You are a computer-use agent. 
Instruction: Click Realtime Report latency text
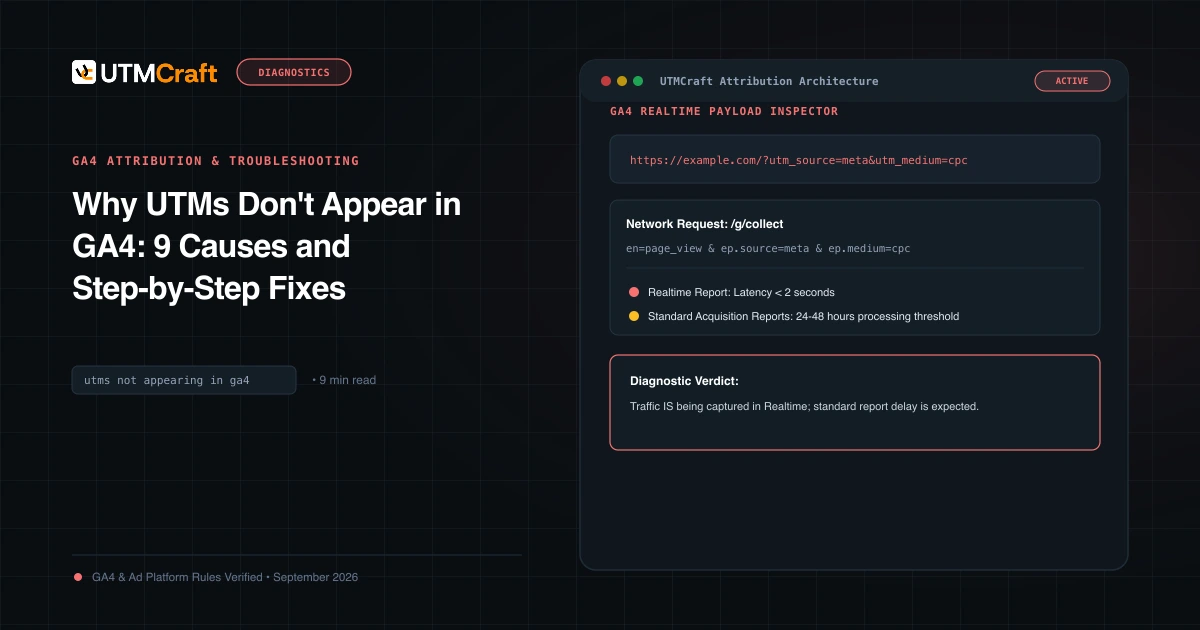click(x=741, y=292)
